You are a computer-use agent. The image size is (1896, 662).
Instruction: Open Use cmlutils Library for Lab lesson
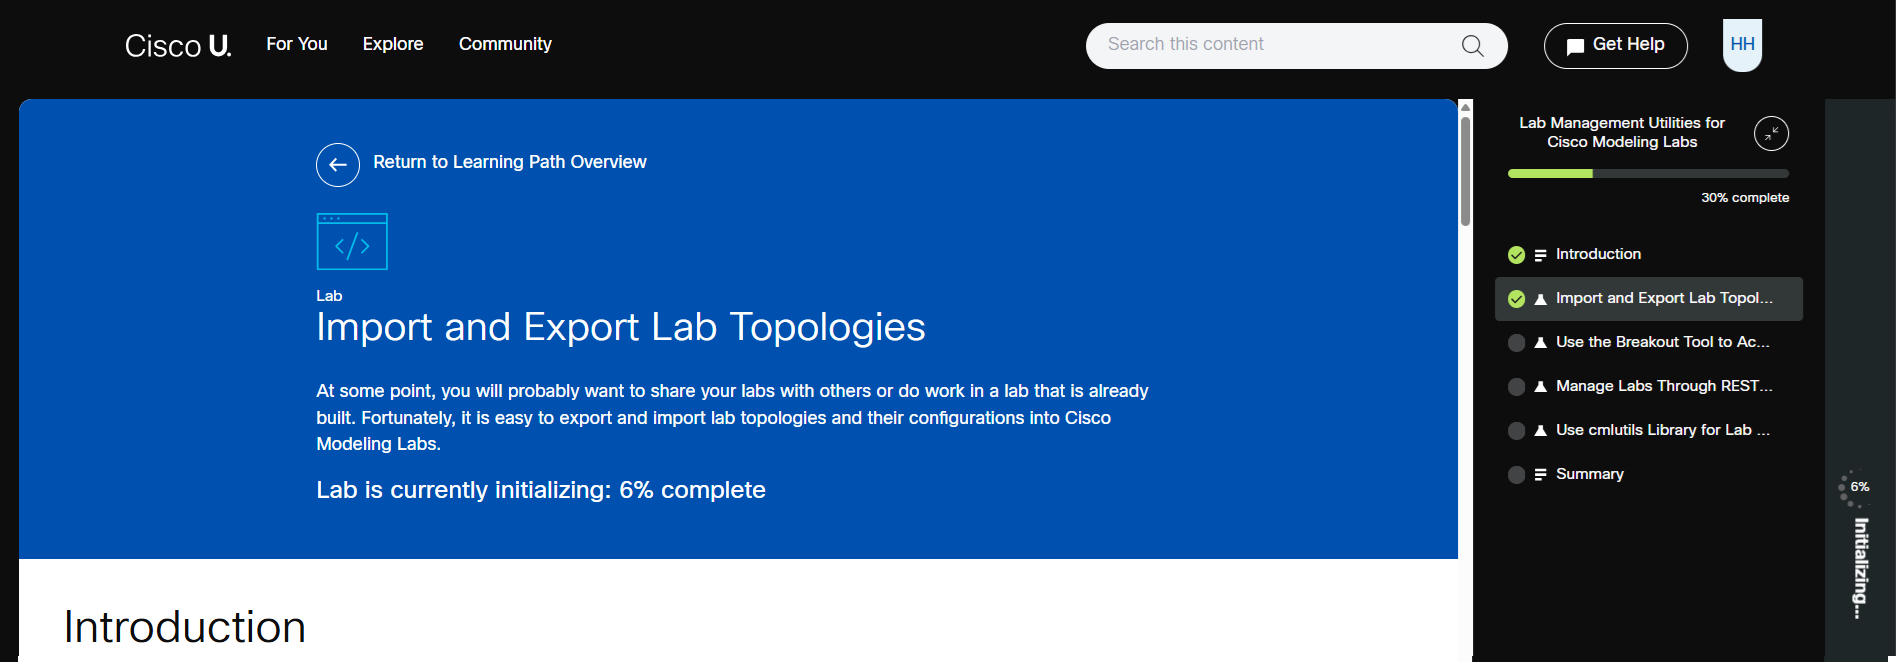(1648, 431)
